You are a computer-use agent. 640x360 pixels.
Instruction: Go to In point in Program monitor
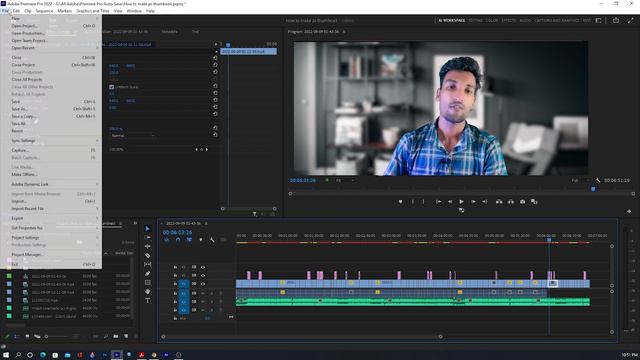pyautogui.click(x=438, y=202)
